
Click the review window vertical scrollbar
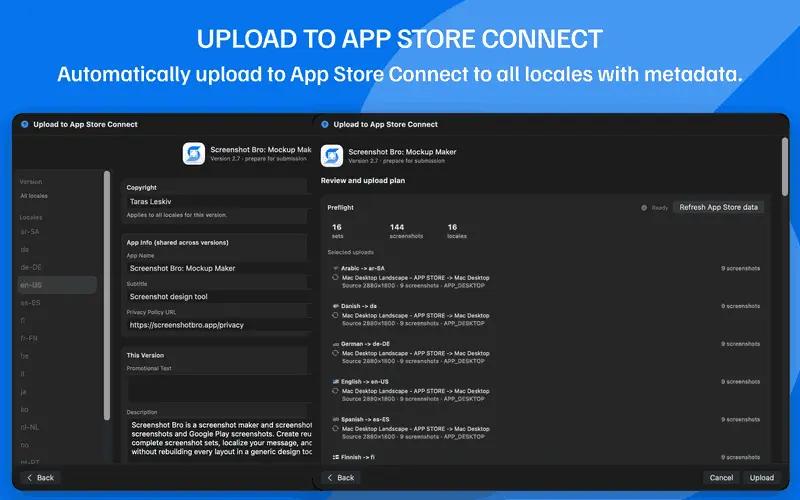coord(785,166)
